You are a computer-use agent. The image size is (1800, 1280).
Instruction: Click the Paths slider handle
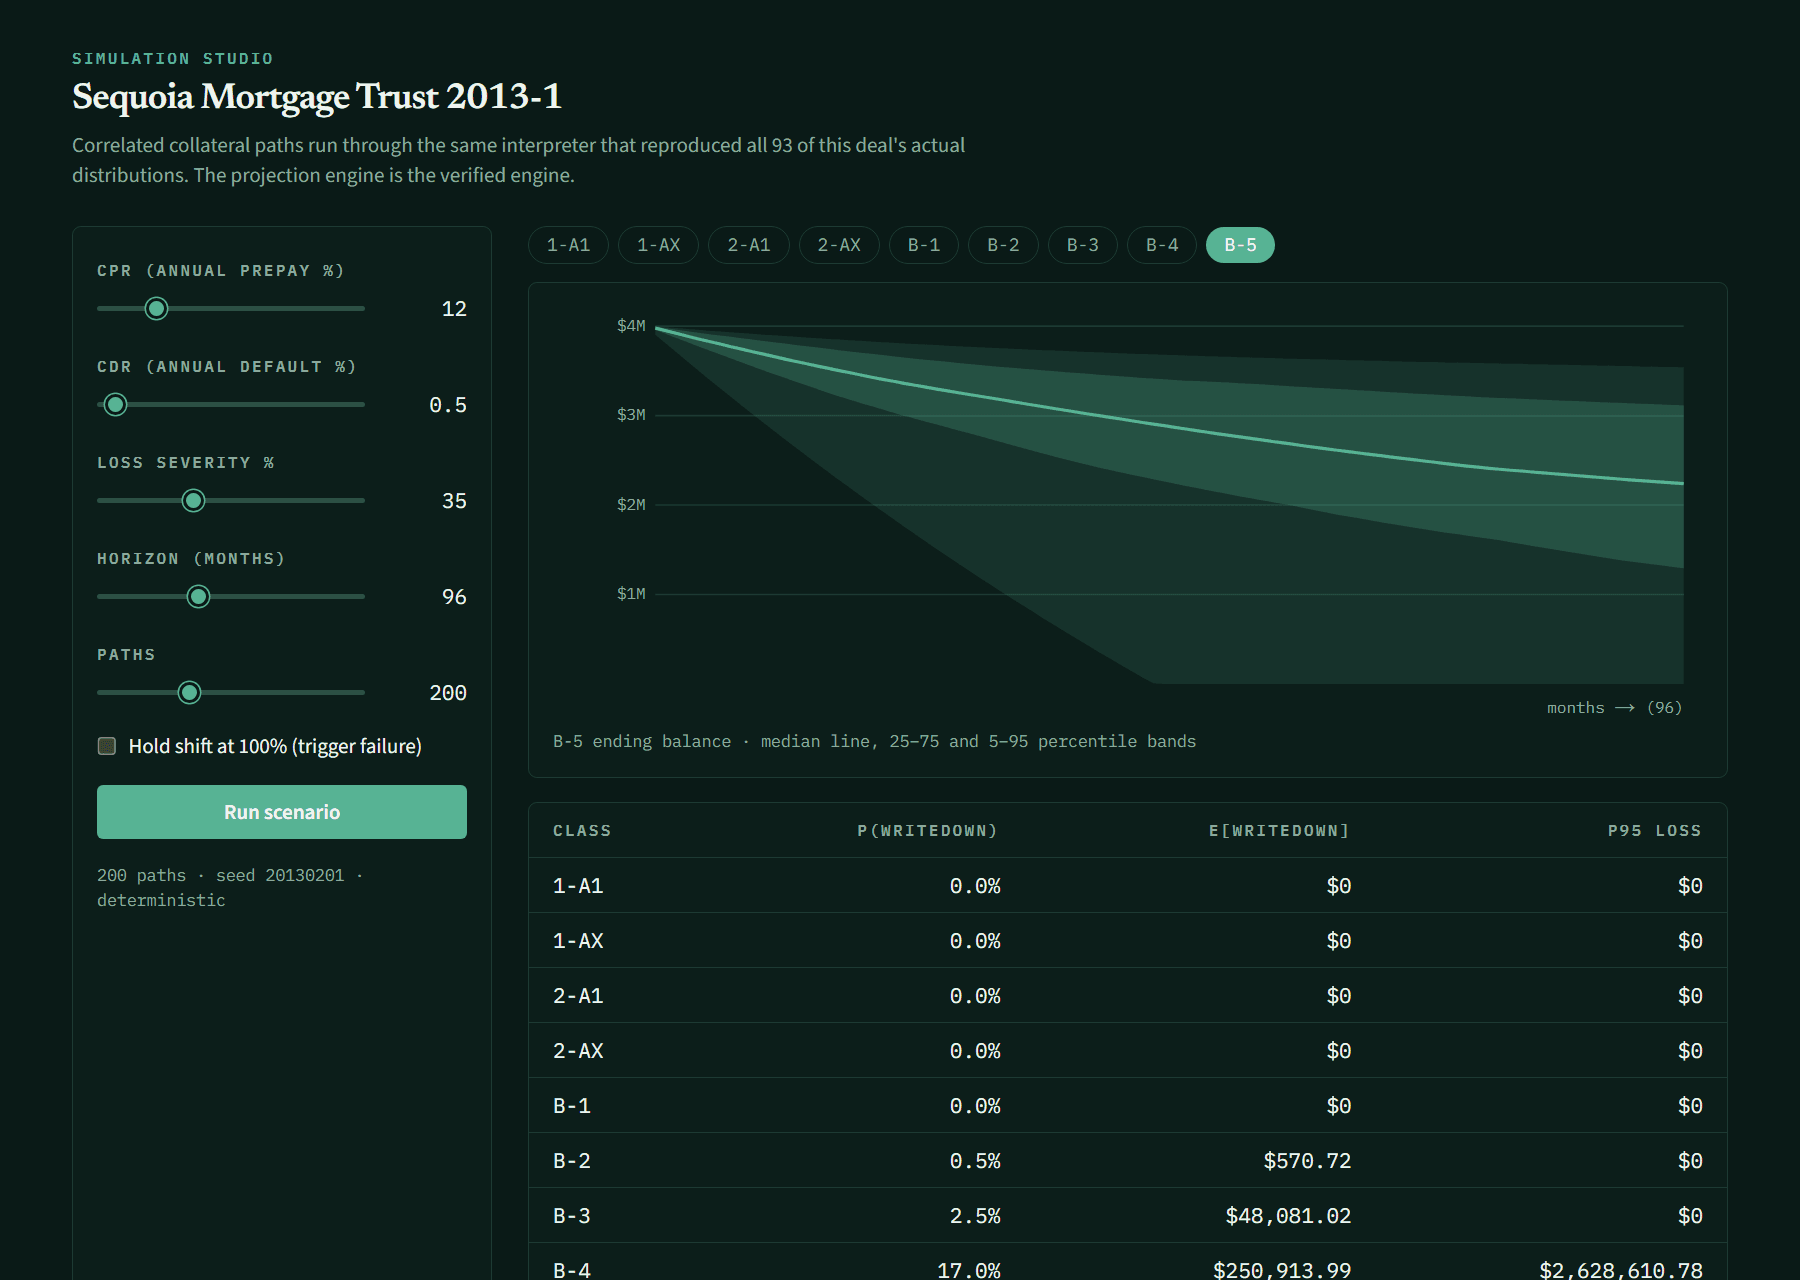click(x=189, y=693)
